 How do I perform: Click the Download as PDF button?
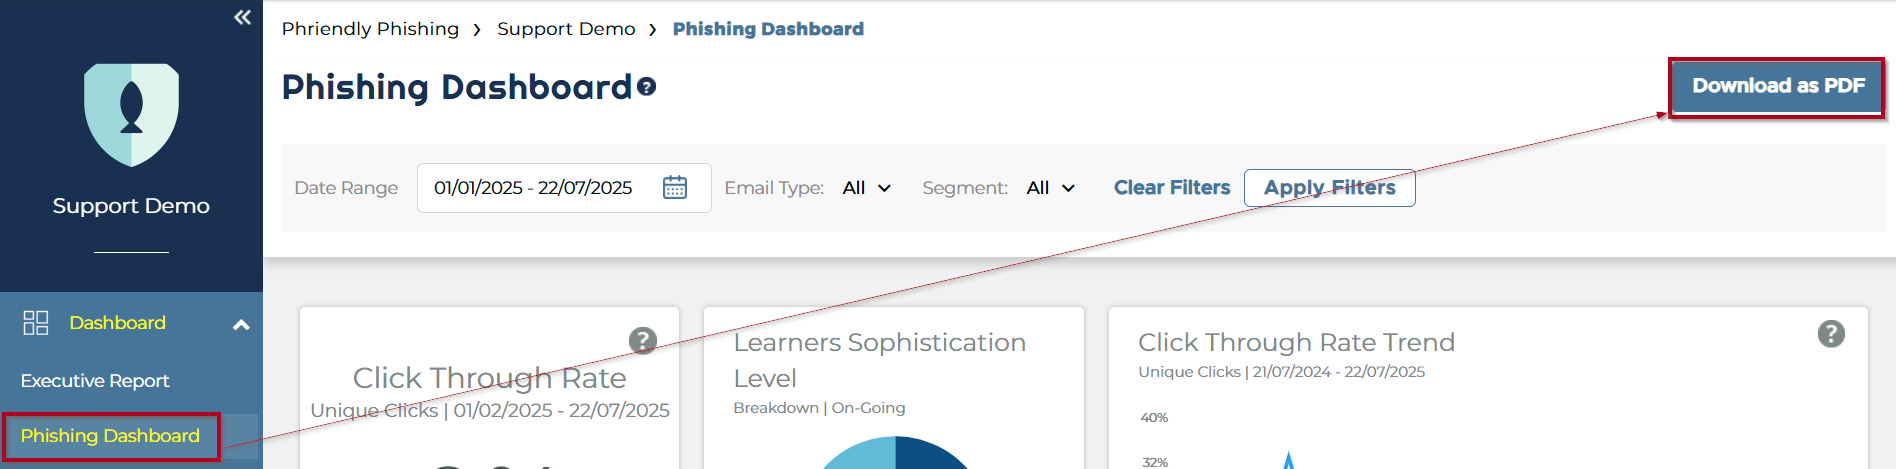[1777, 86]
